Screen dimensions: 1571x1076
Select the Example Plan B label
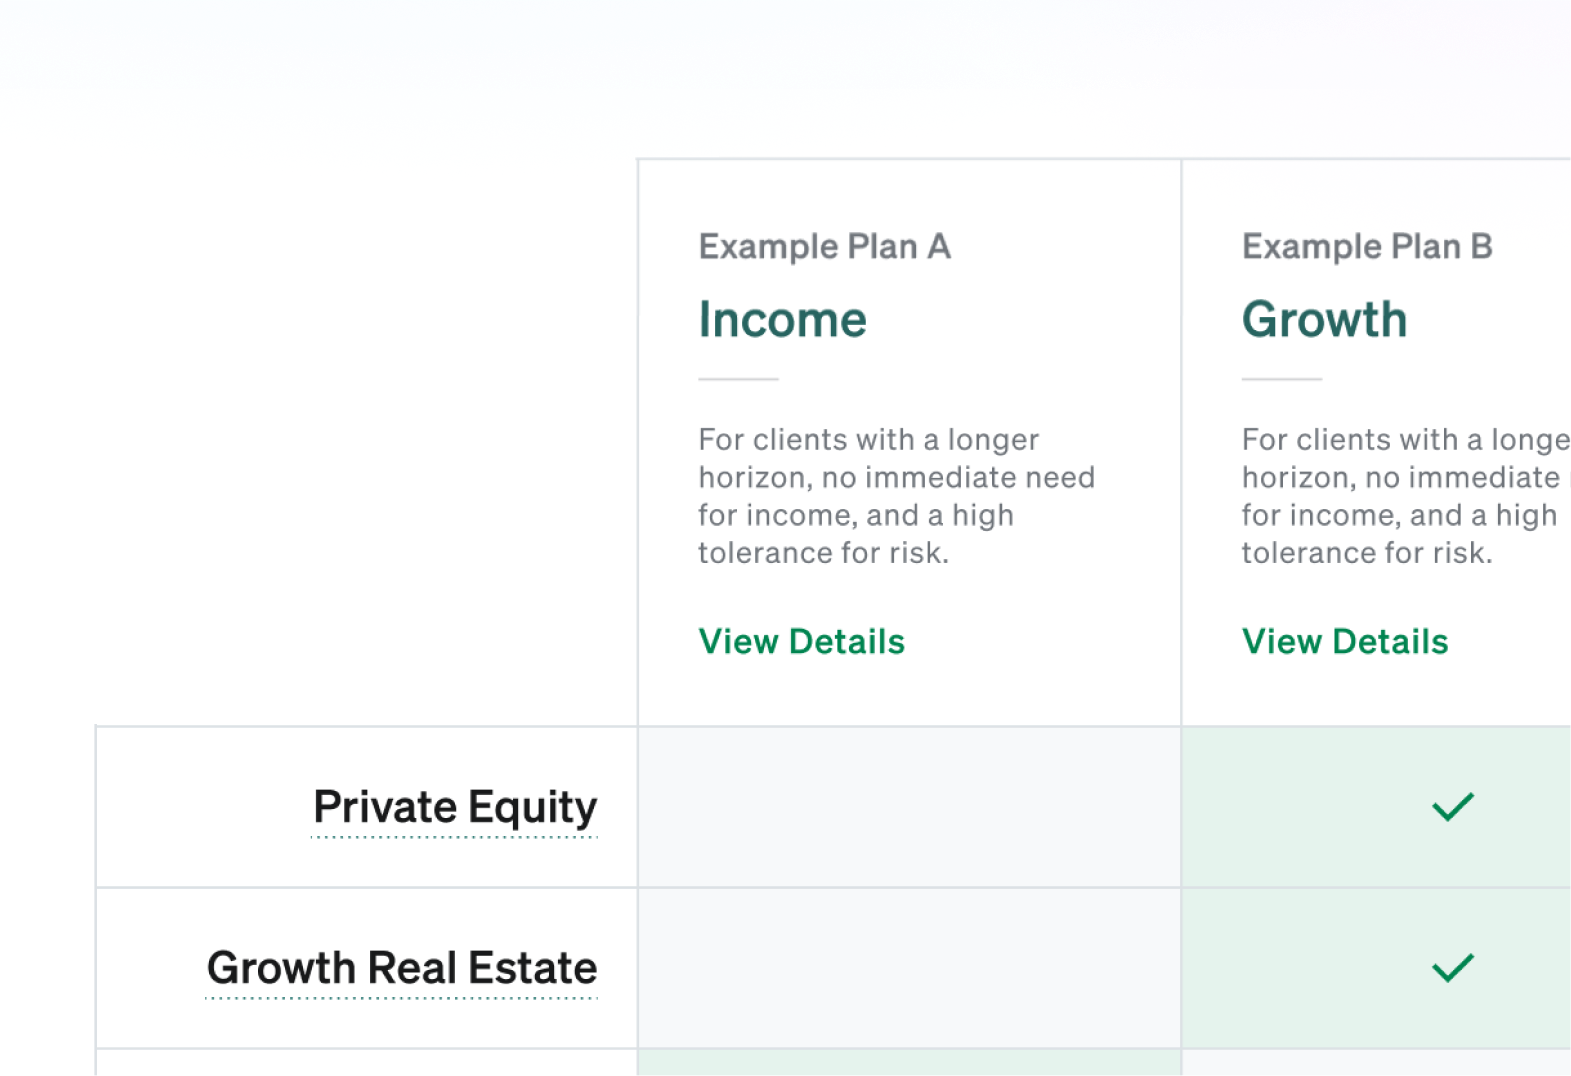click(1367, 246)
